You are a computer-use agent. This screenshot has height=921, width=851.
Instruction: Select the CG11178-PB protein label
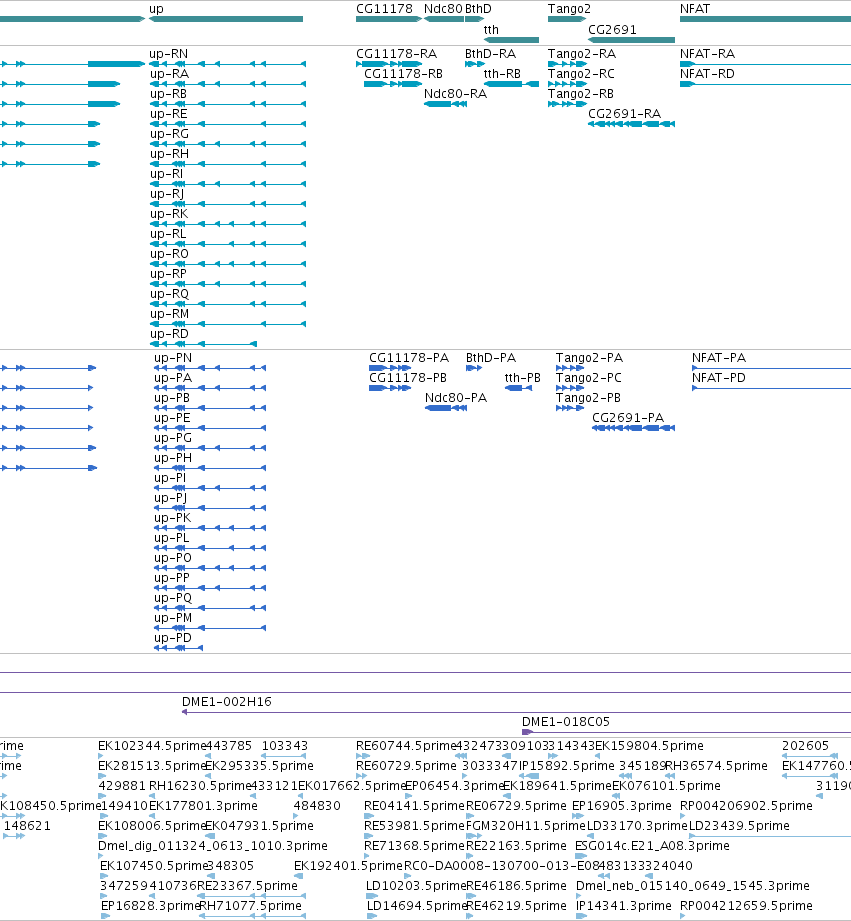click(408, 378)
